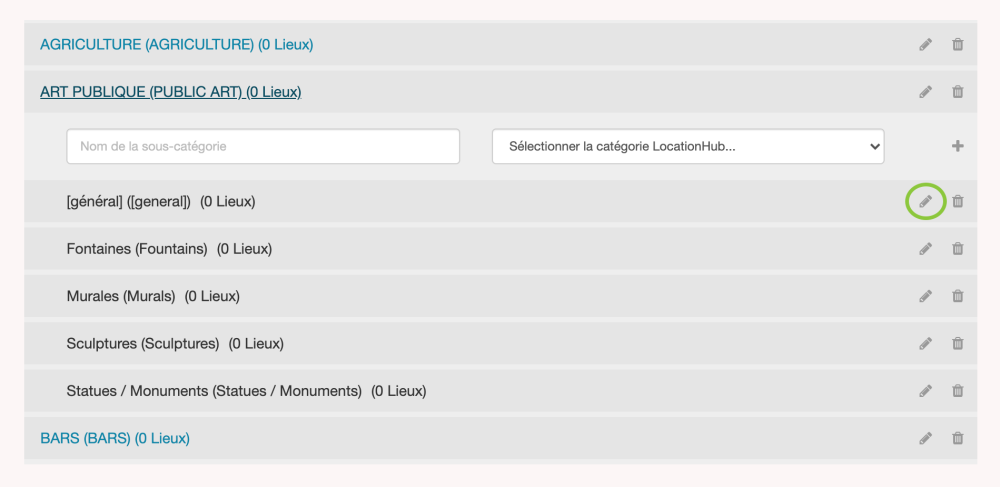Viewport: 1000px width, 487px height.
Task: Delete the AGRICULTURE category
Action: click(x=958, y=44)
